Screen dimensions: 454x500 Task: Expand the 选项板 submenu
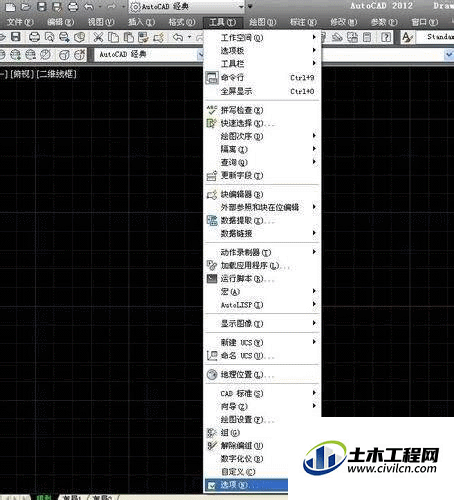coord(262,51)
